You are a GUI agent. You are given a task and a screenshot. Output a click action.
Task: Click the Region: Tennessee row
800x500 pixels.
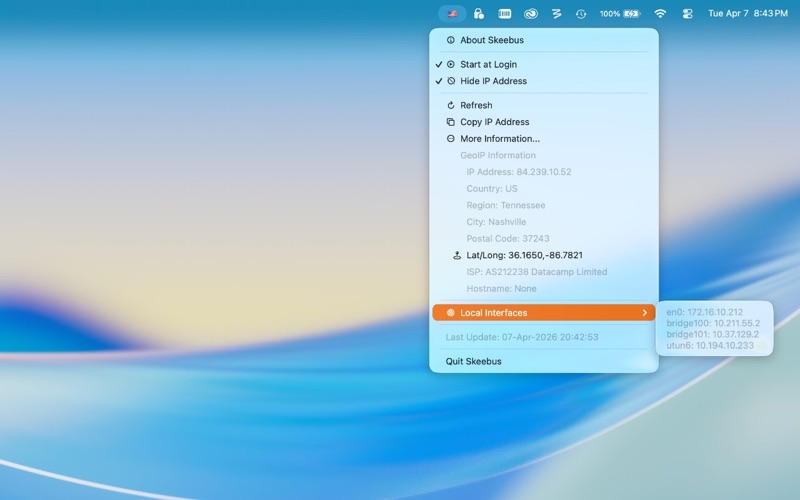(544, 205)
